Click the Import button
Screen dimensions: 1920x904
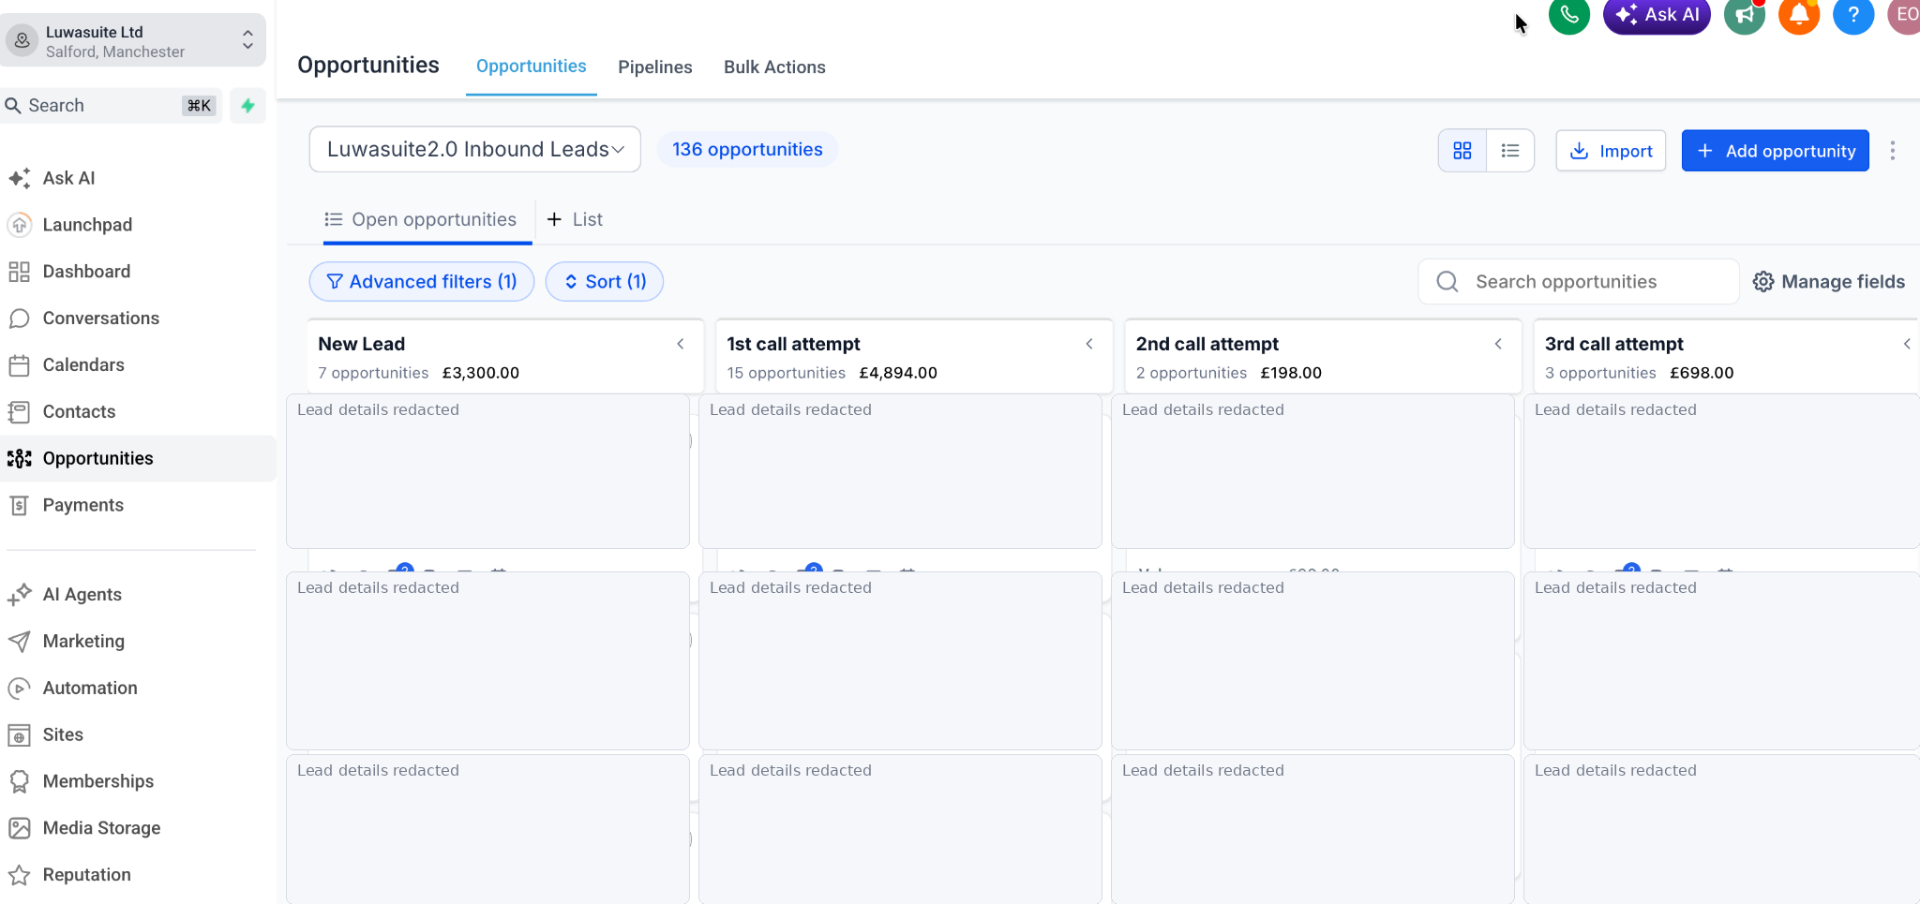tap(1610, 150)
